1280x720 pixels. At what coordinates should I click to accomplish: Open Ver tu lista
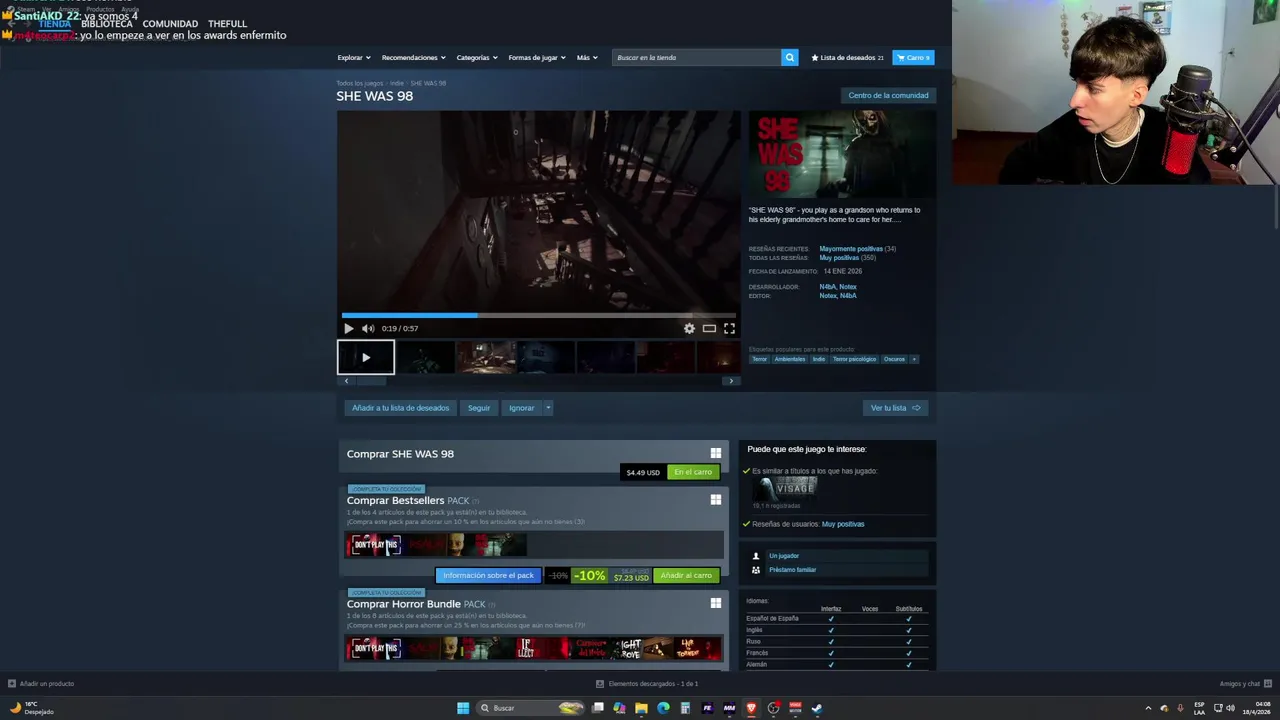895,408
